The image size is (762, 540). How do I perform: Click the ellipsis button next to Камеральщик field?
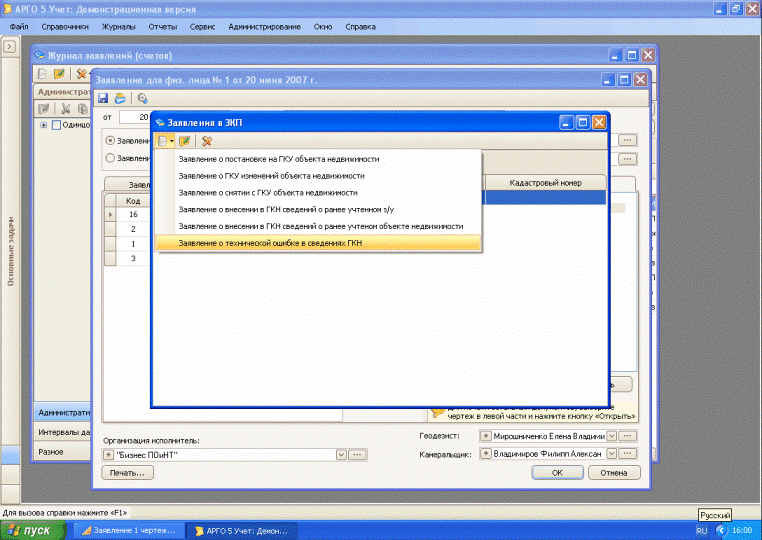coord(627,453)
